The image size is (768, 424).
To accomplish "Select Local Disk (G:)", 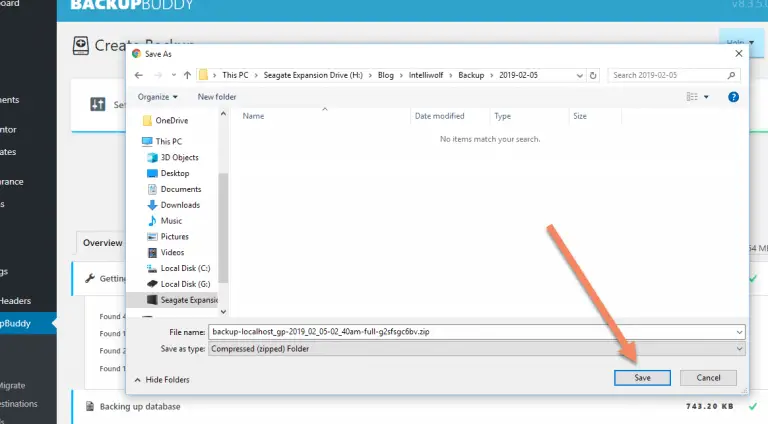I will click(x=178, y=284).
